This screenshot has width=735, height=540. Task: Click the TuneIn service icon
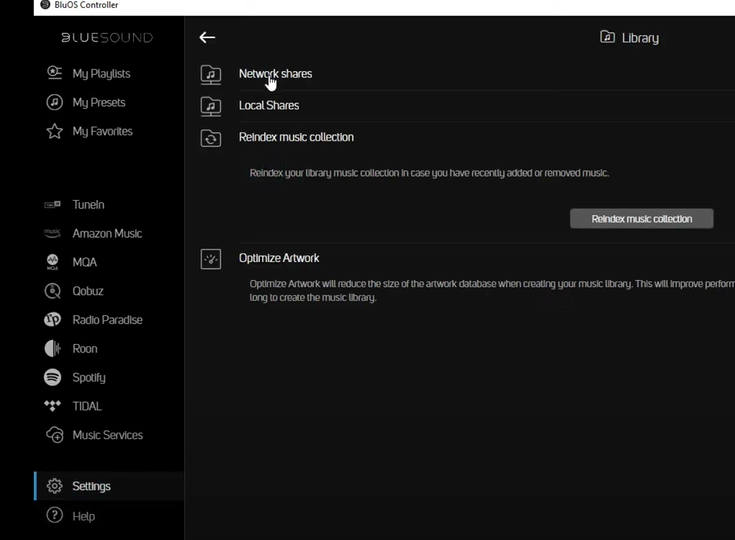pyautogui.click(x=52, y=204)
